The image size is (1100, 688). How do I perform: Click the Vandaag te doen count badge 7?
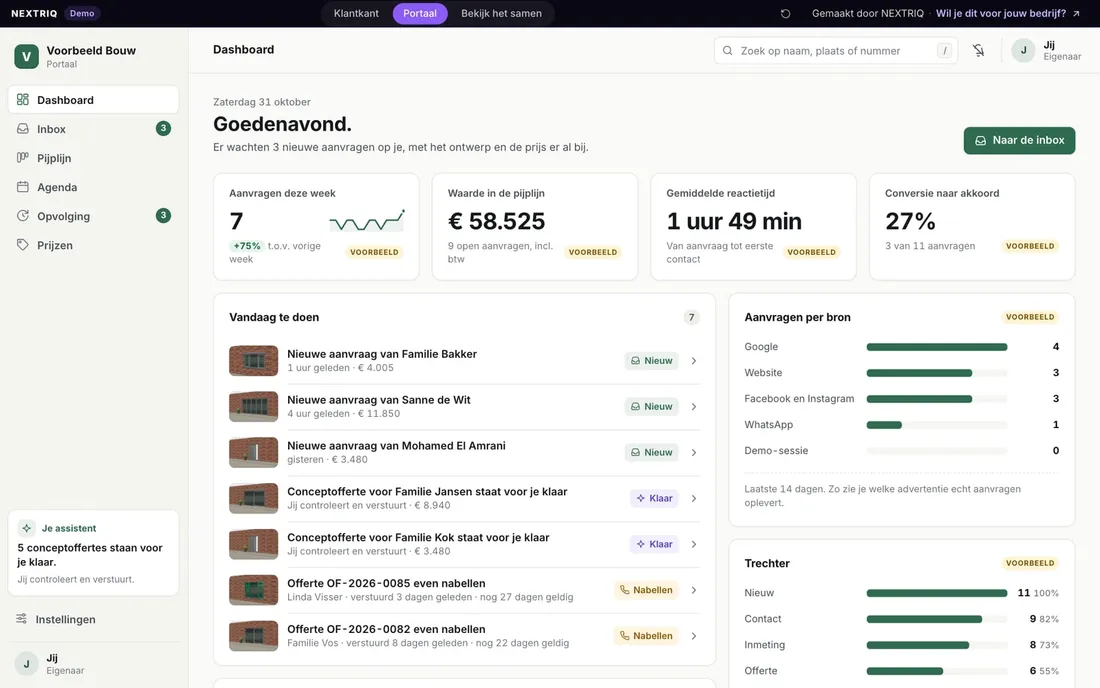coord(691,317)
